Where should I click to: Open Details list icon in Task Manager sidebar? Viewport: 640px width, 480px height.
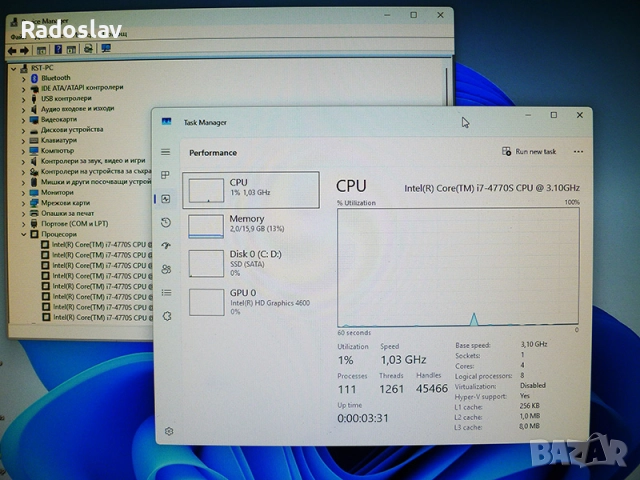tap(167, 293)
